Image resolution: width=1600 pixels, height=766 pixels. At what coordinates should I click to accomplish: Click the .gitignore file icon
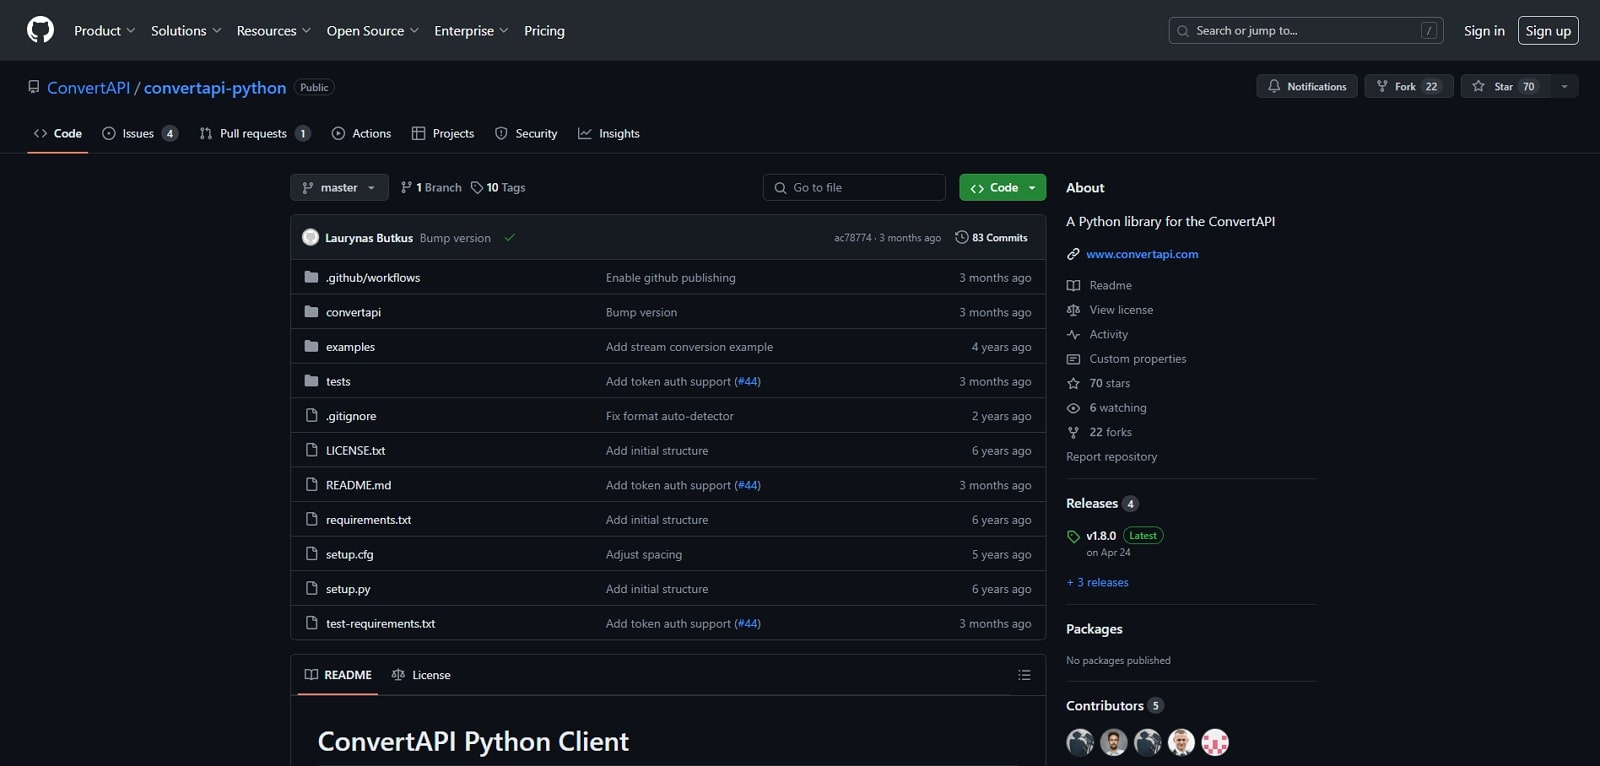click(311, 416)
